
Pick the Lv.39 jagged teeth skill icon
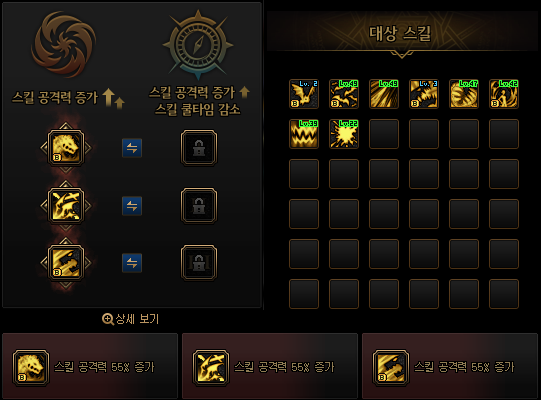(x=304, y=134)
